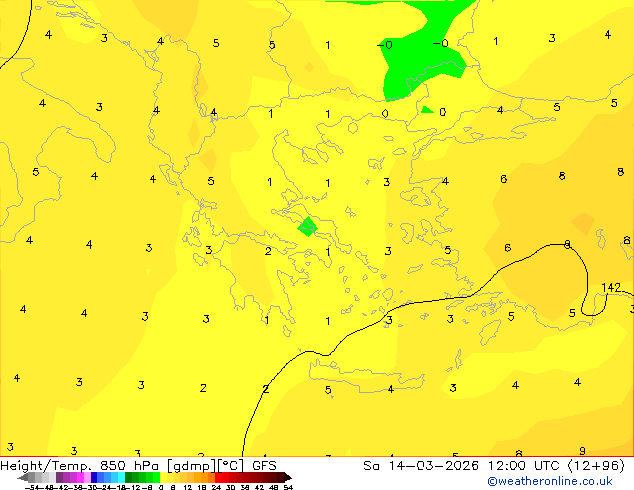Click the temperature value 9 on the map
Viewport: 634px width, 490px height.
coord(582,451)
